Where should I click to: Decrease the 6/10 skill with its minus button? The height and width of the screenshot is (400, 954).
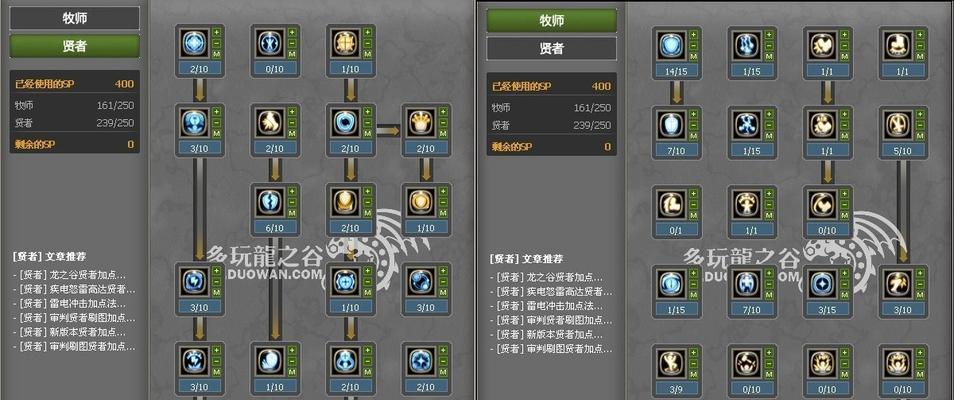291,202
